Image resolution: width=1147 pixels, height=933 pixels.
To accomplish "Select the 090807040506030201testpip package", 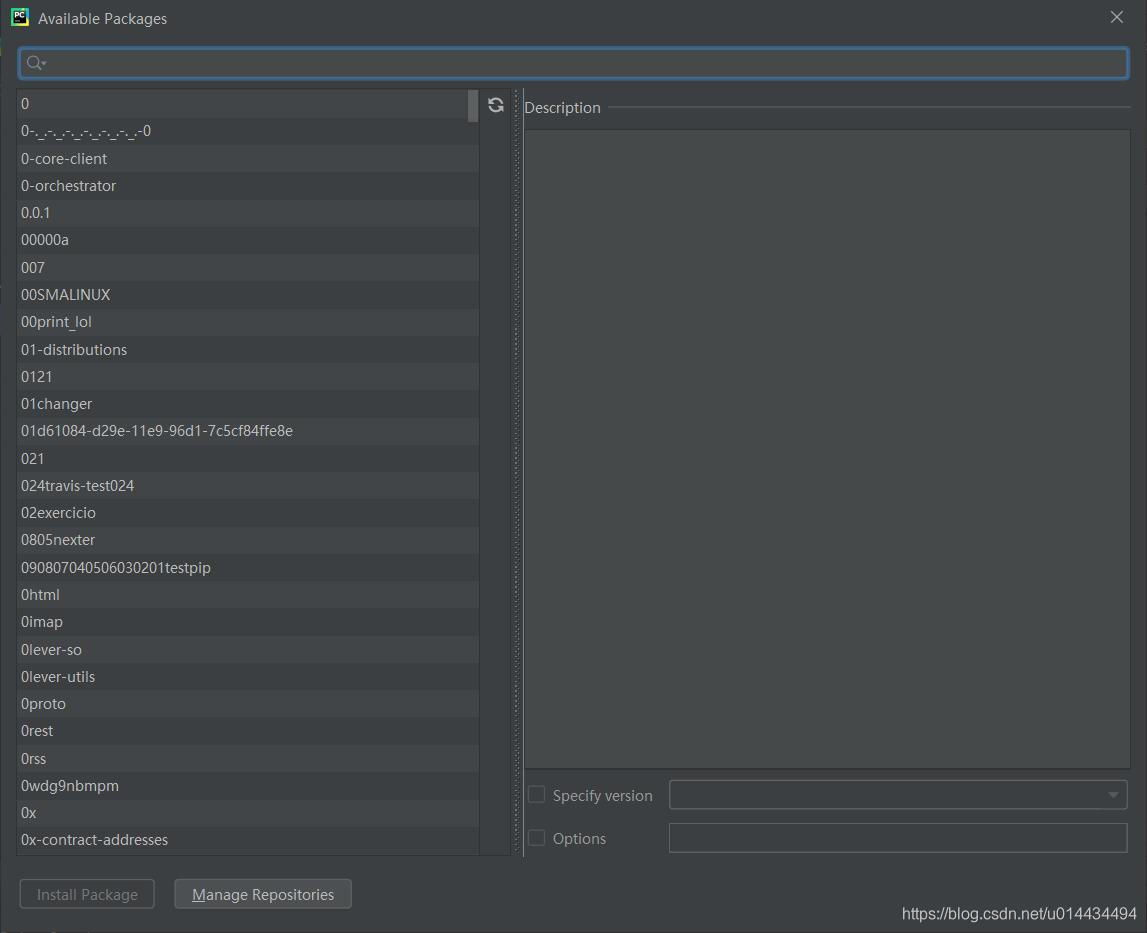I will tap(248, 568).
